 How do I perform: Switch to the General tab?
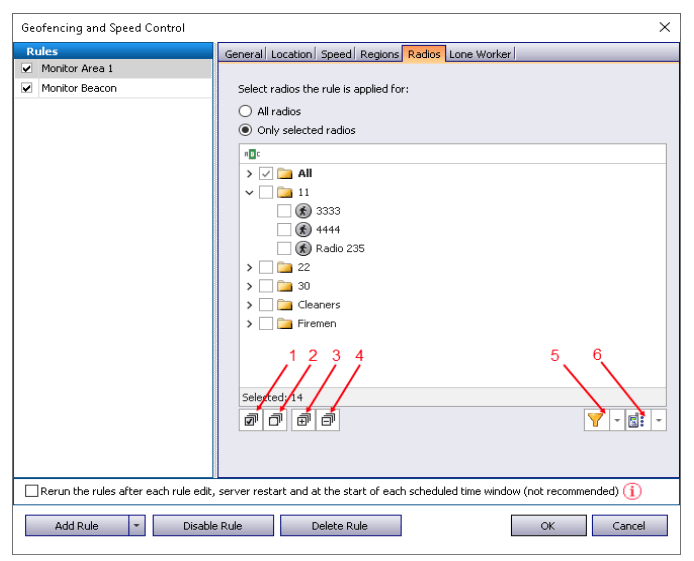pyautogui.click(x=243, y=54)
